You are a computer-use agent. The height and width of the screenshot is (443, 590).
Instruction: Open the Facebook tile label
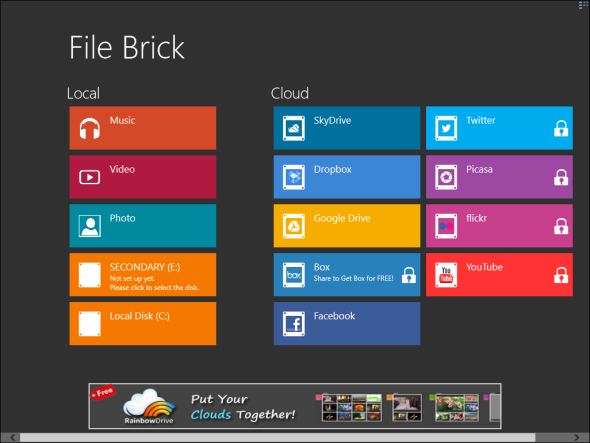pos(335,316)
